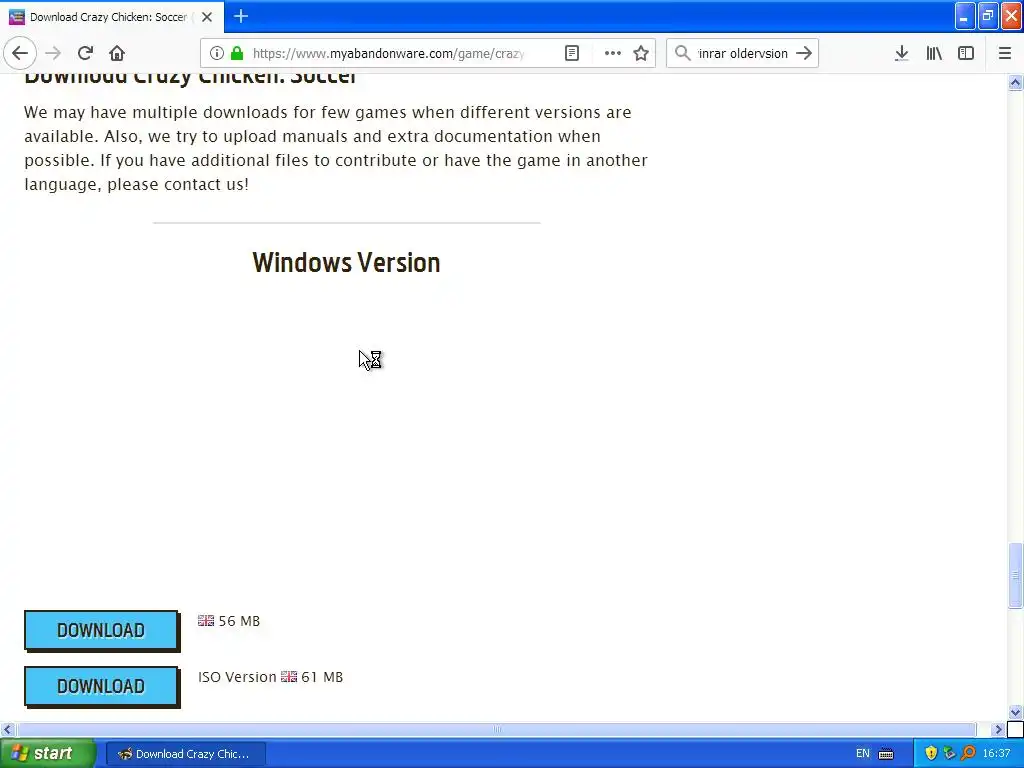Click the 16:37 system clock
Viewport: 1024px width, 768px height.
(x=996, y=754)
